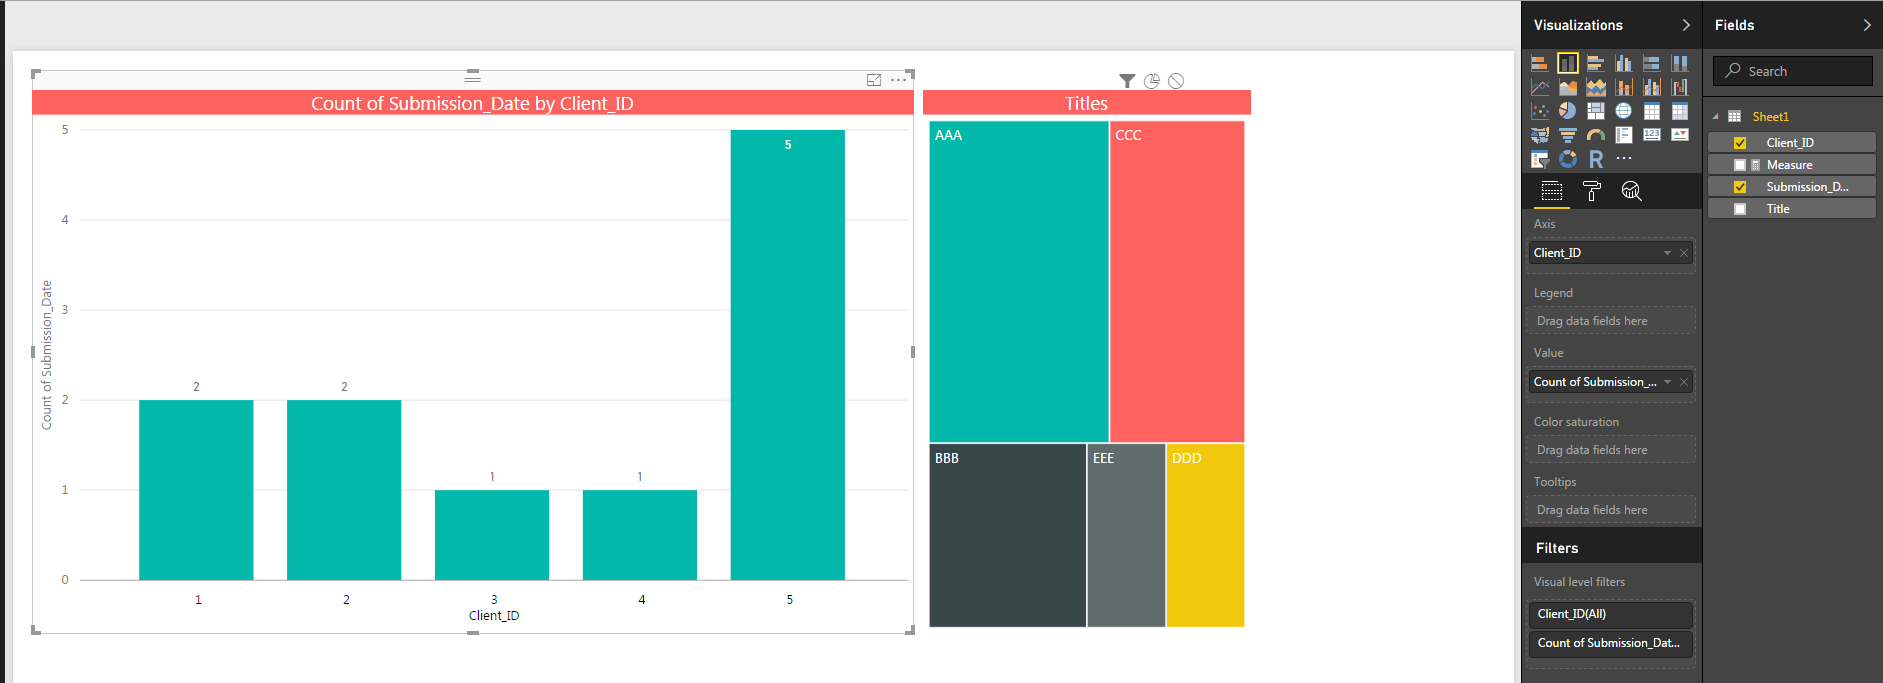Image resolution: width=1883 pixels, height=683 pixels.
Task: Uncheck the Client_ID field checkbox
Action: point(1740,143)
